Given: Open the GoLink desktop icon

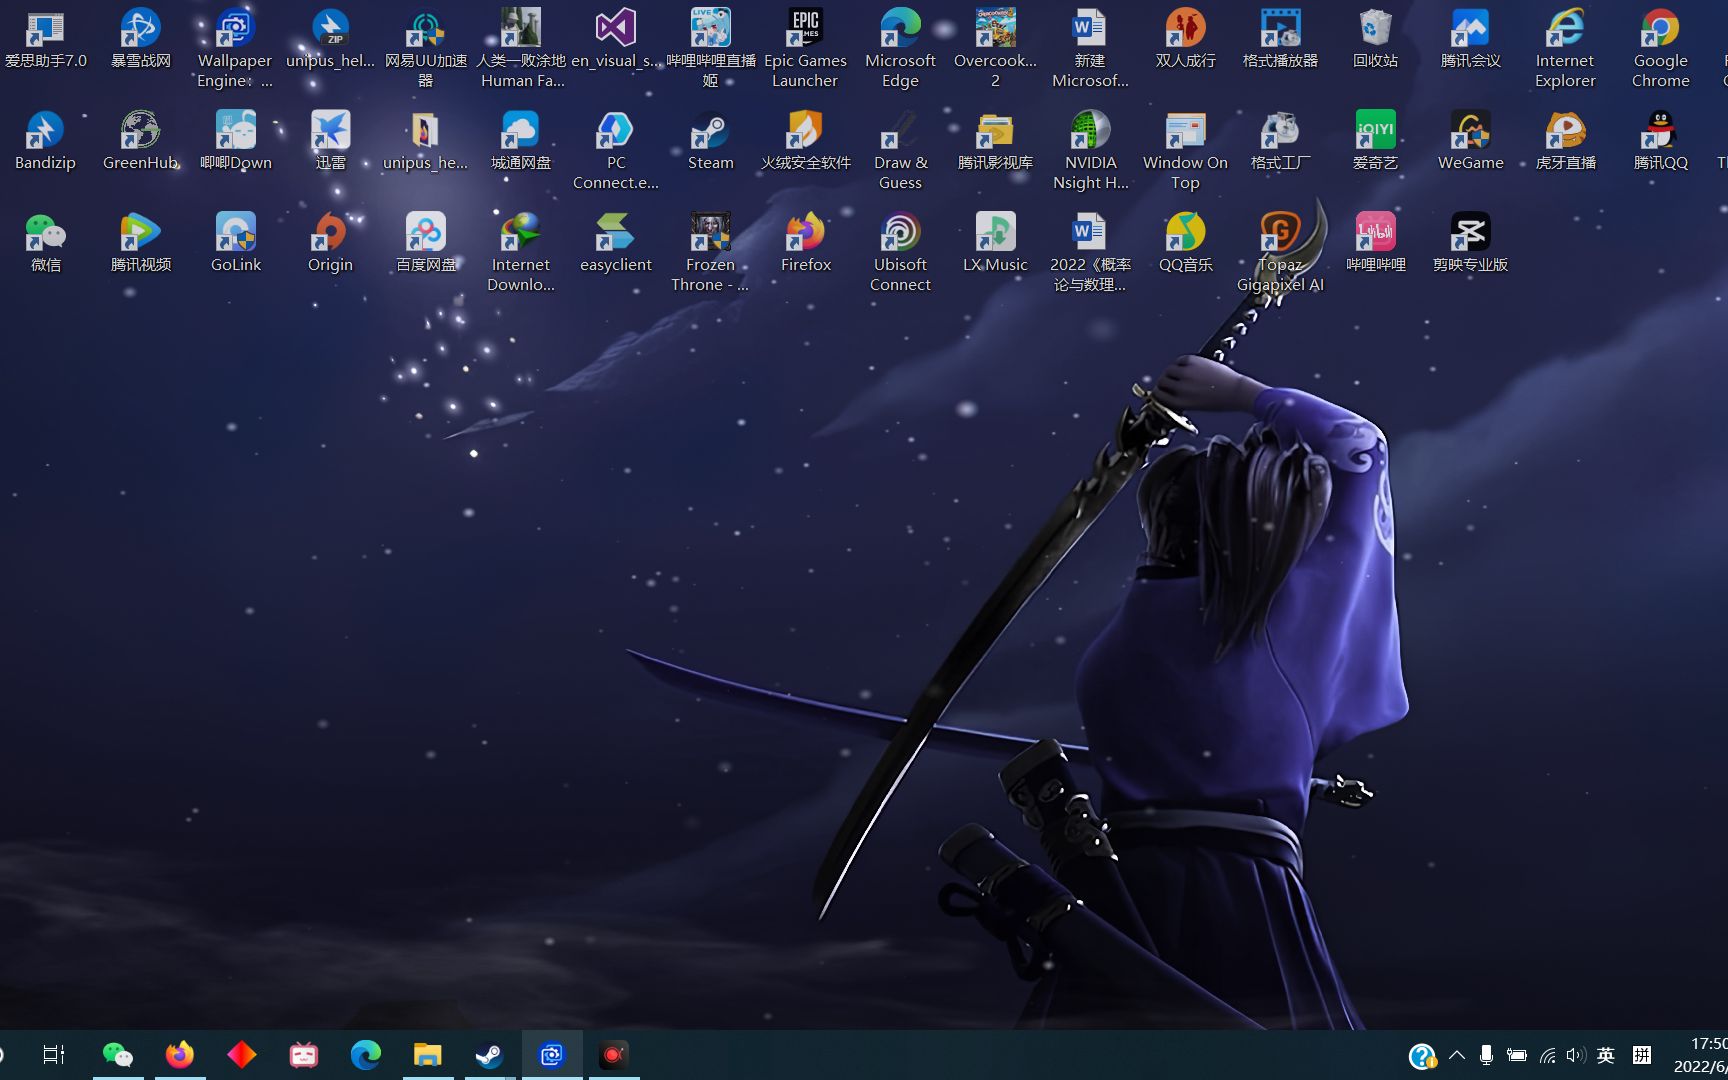Looking at the screenshot, I should pyautogui.click(x=235, y=244).
